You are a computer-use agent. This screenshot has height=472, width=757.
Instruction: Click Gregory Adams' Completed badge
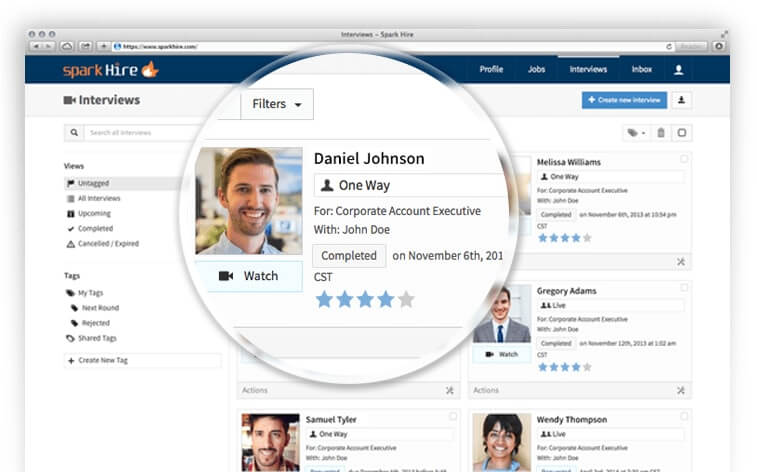point(556,344)
